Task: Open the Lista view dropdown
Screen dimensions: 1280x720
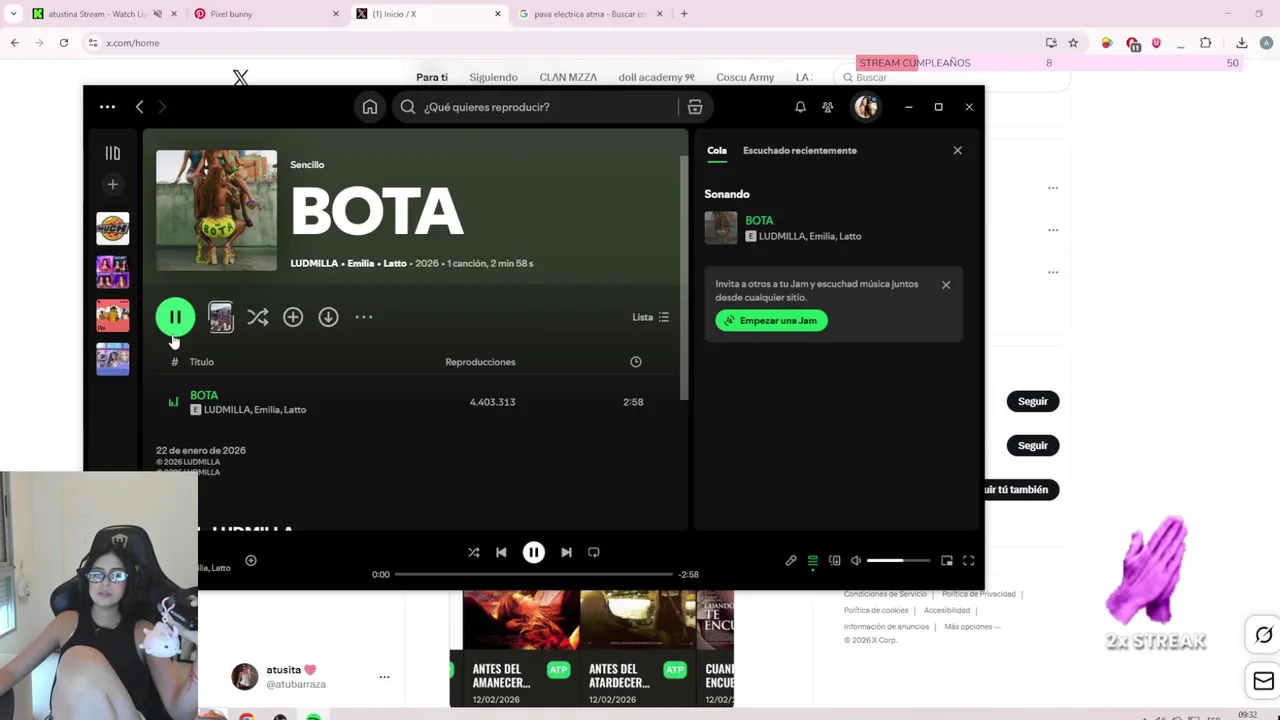Action: click(651, 317)
